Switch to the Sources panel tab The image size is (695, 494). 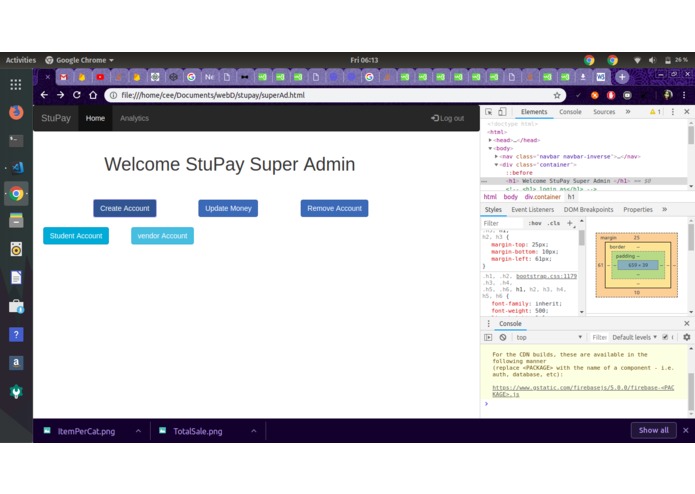(604, 112)
